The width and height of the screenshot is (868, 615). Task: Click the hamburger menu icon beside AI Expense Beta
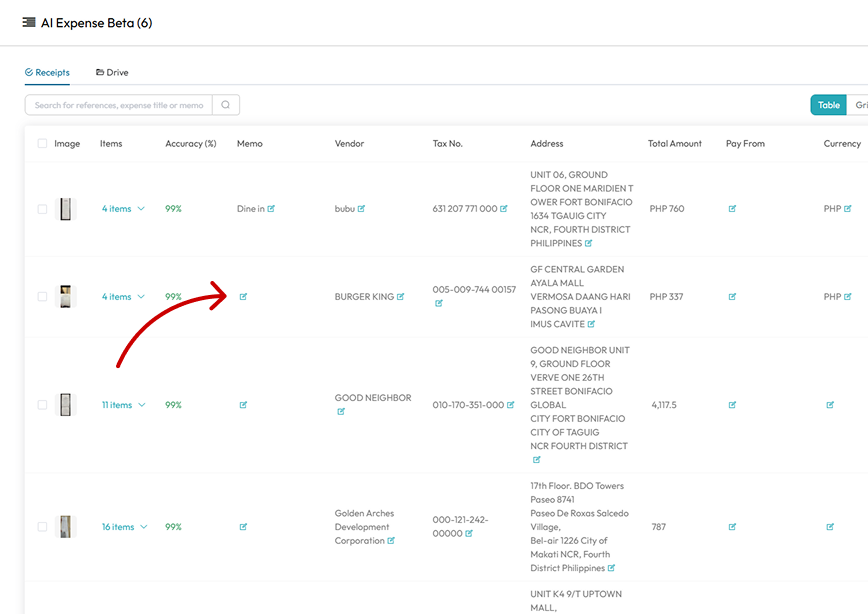(29, 22)
